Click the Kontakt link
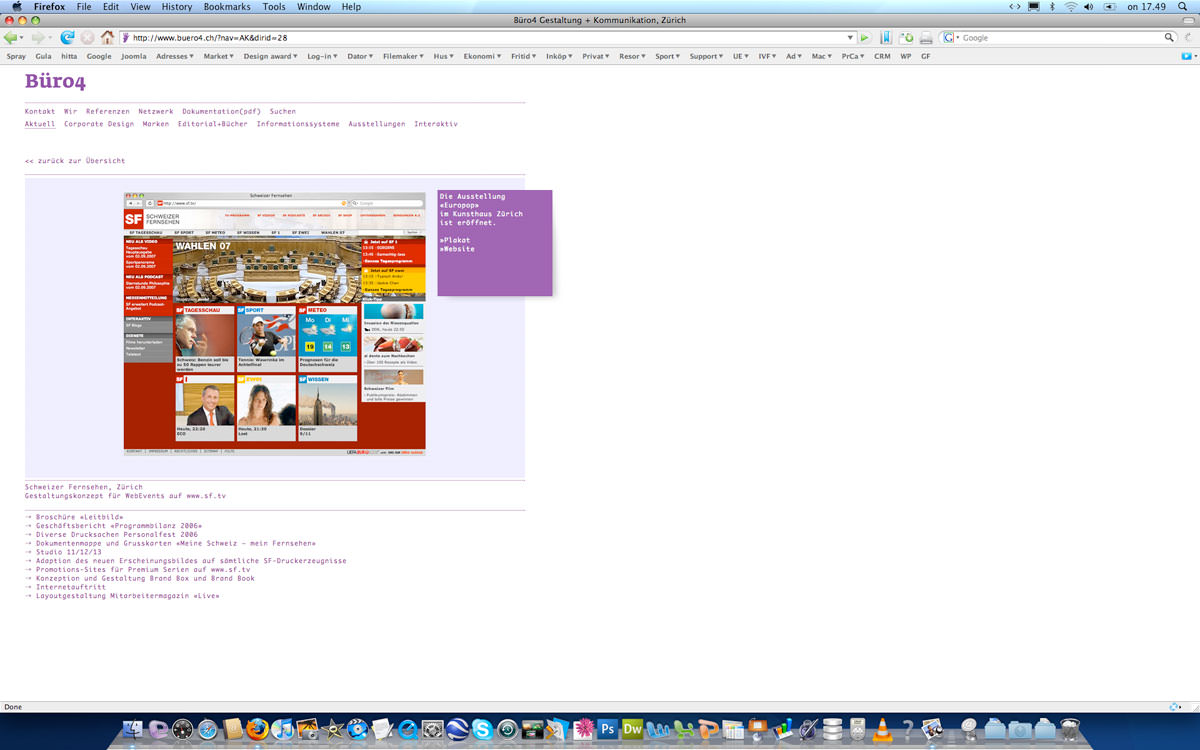The image size is (1200, 750). [x=40, y=111]
